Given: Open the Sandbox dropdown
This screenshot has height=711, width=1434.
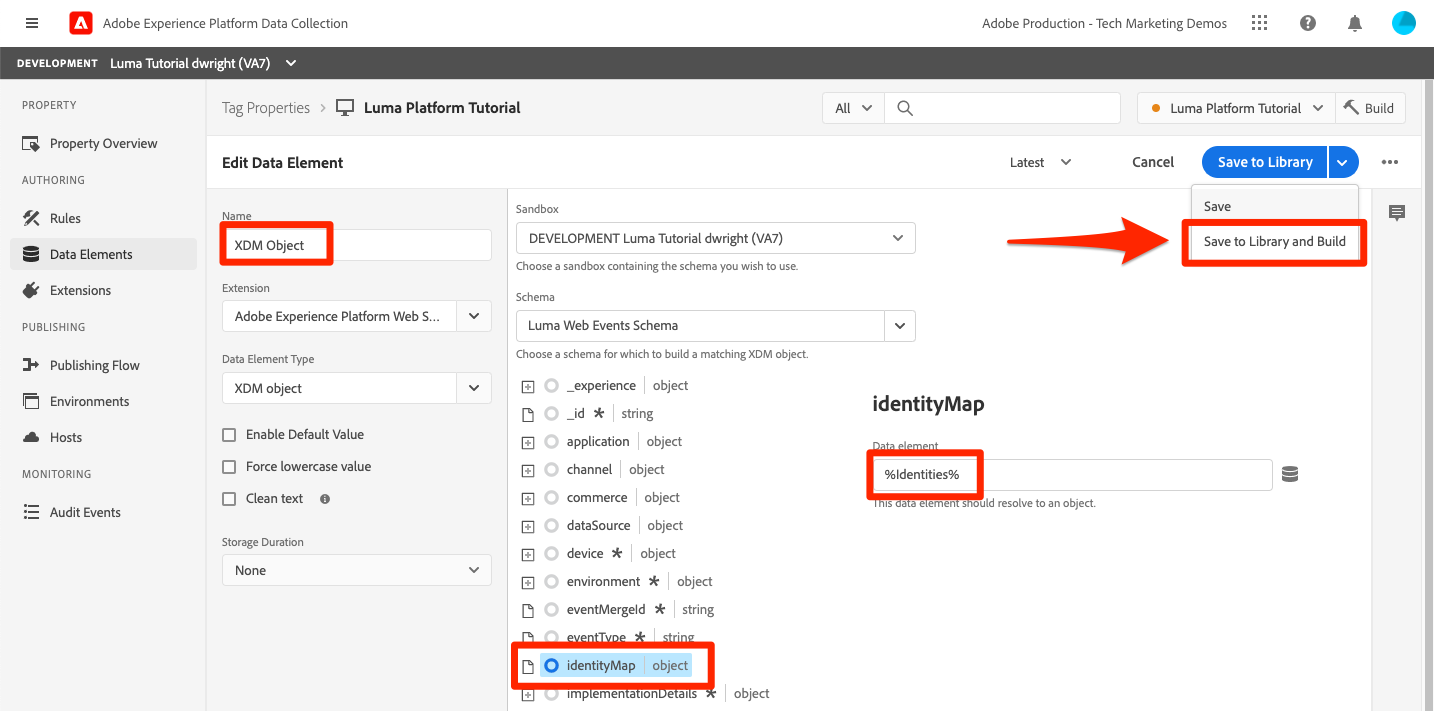Looking at the screenshot, I should [x=716, y=238].
